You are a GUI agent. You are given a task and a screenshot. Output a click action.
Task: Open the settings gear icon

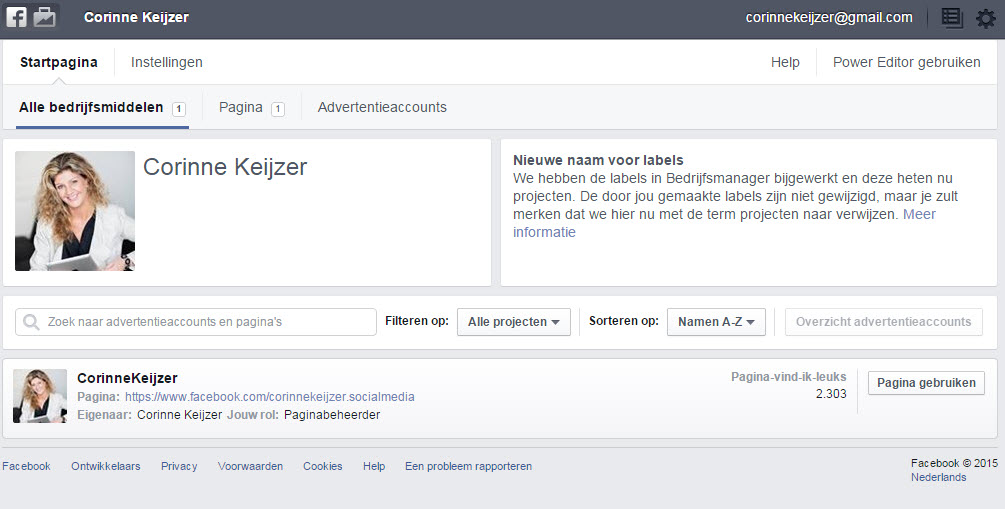[986, 18]
